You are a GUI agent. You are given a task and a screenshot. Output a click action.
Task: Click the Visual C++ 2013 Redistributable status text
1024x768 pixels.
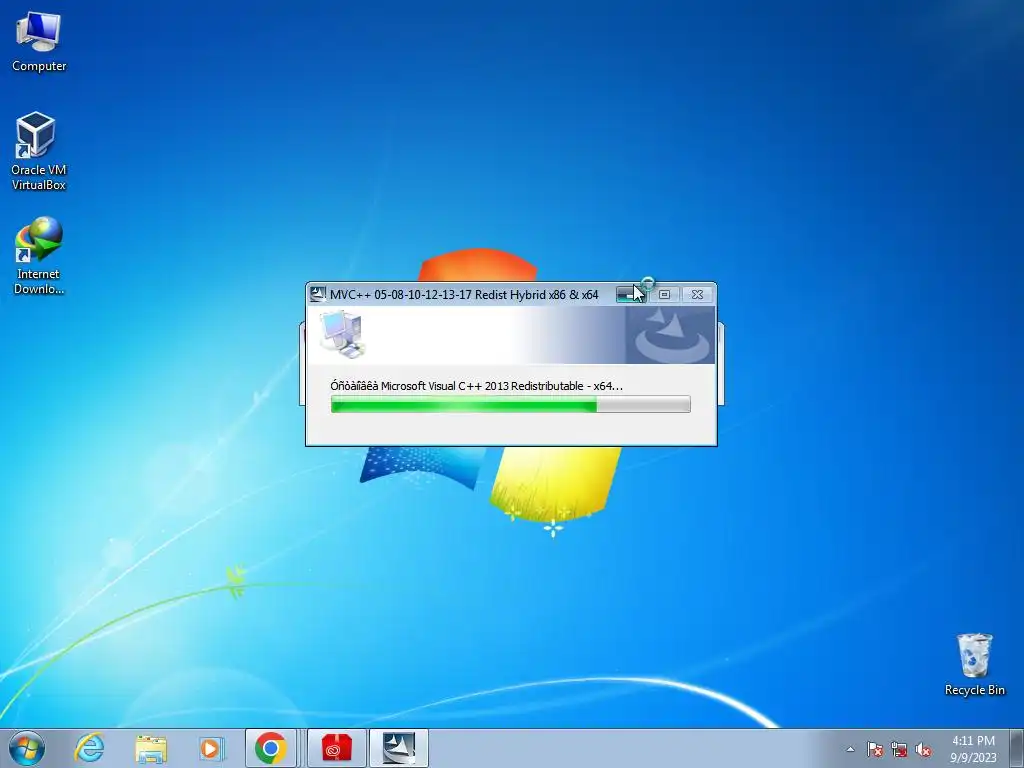476,386
